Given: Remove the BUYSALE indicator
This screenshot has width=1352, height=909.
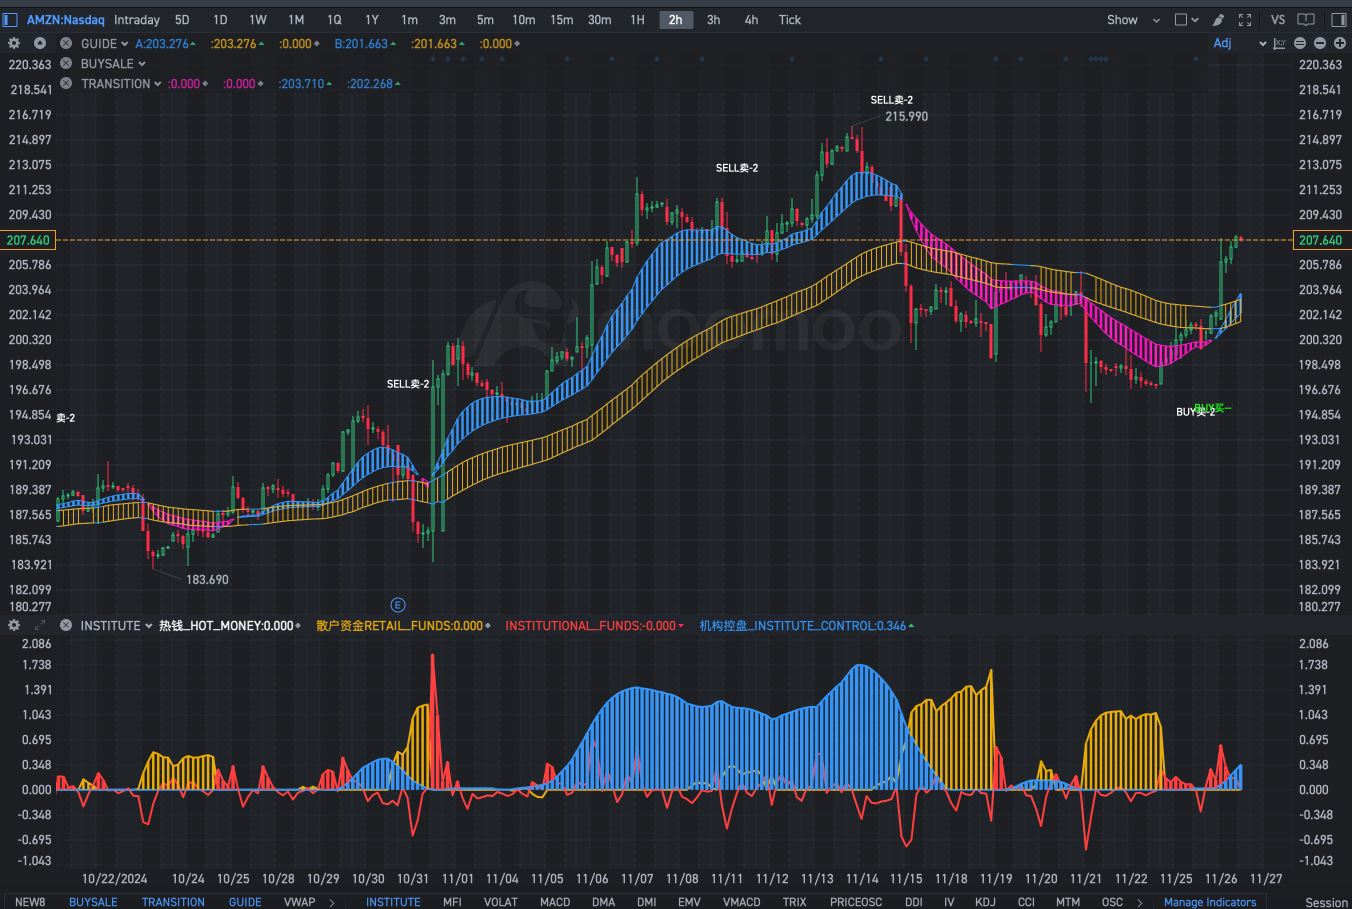Looking at the screenshot, I should point(66,63).
